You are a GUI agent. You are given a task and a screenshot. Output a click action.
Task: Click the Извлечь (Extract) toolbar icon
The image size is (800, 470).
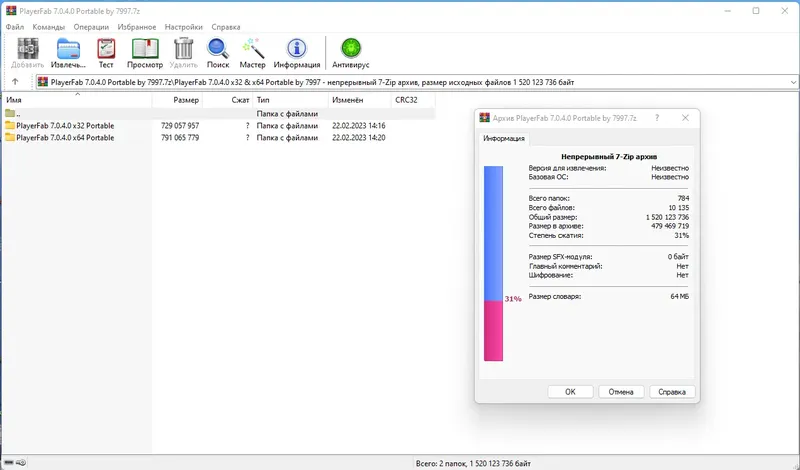point(68,49)
